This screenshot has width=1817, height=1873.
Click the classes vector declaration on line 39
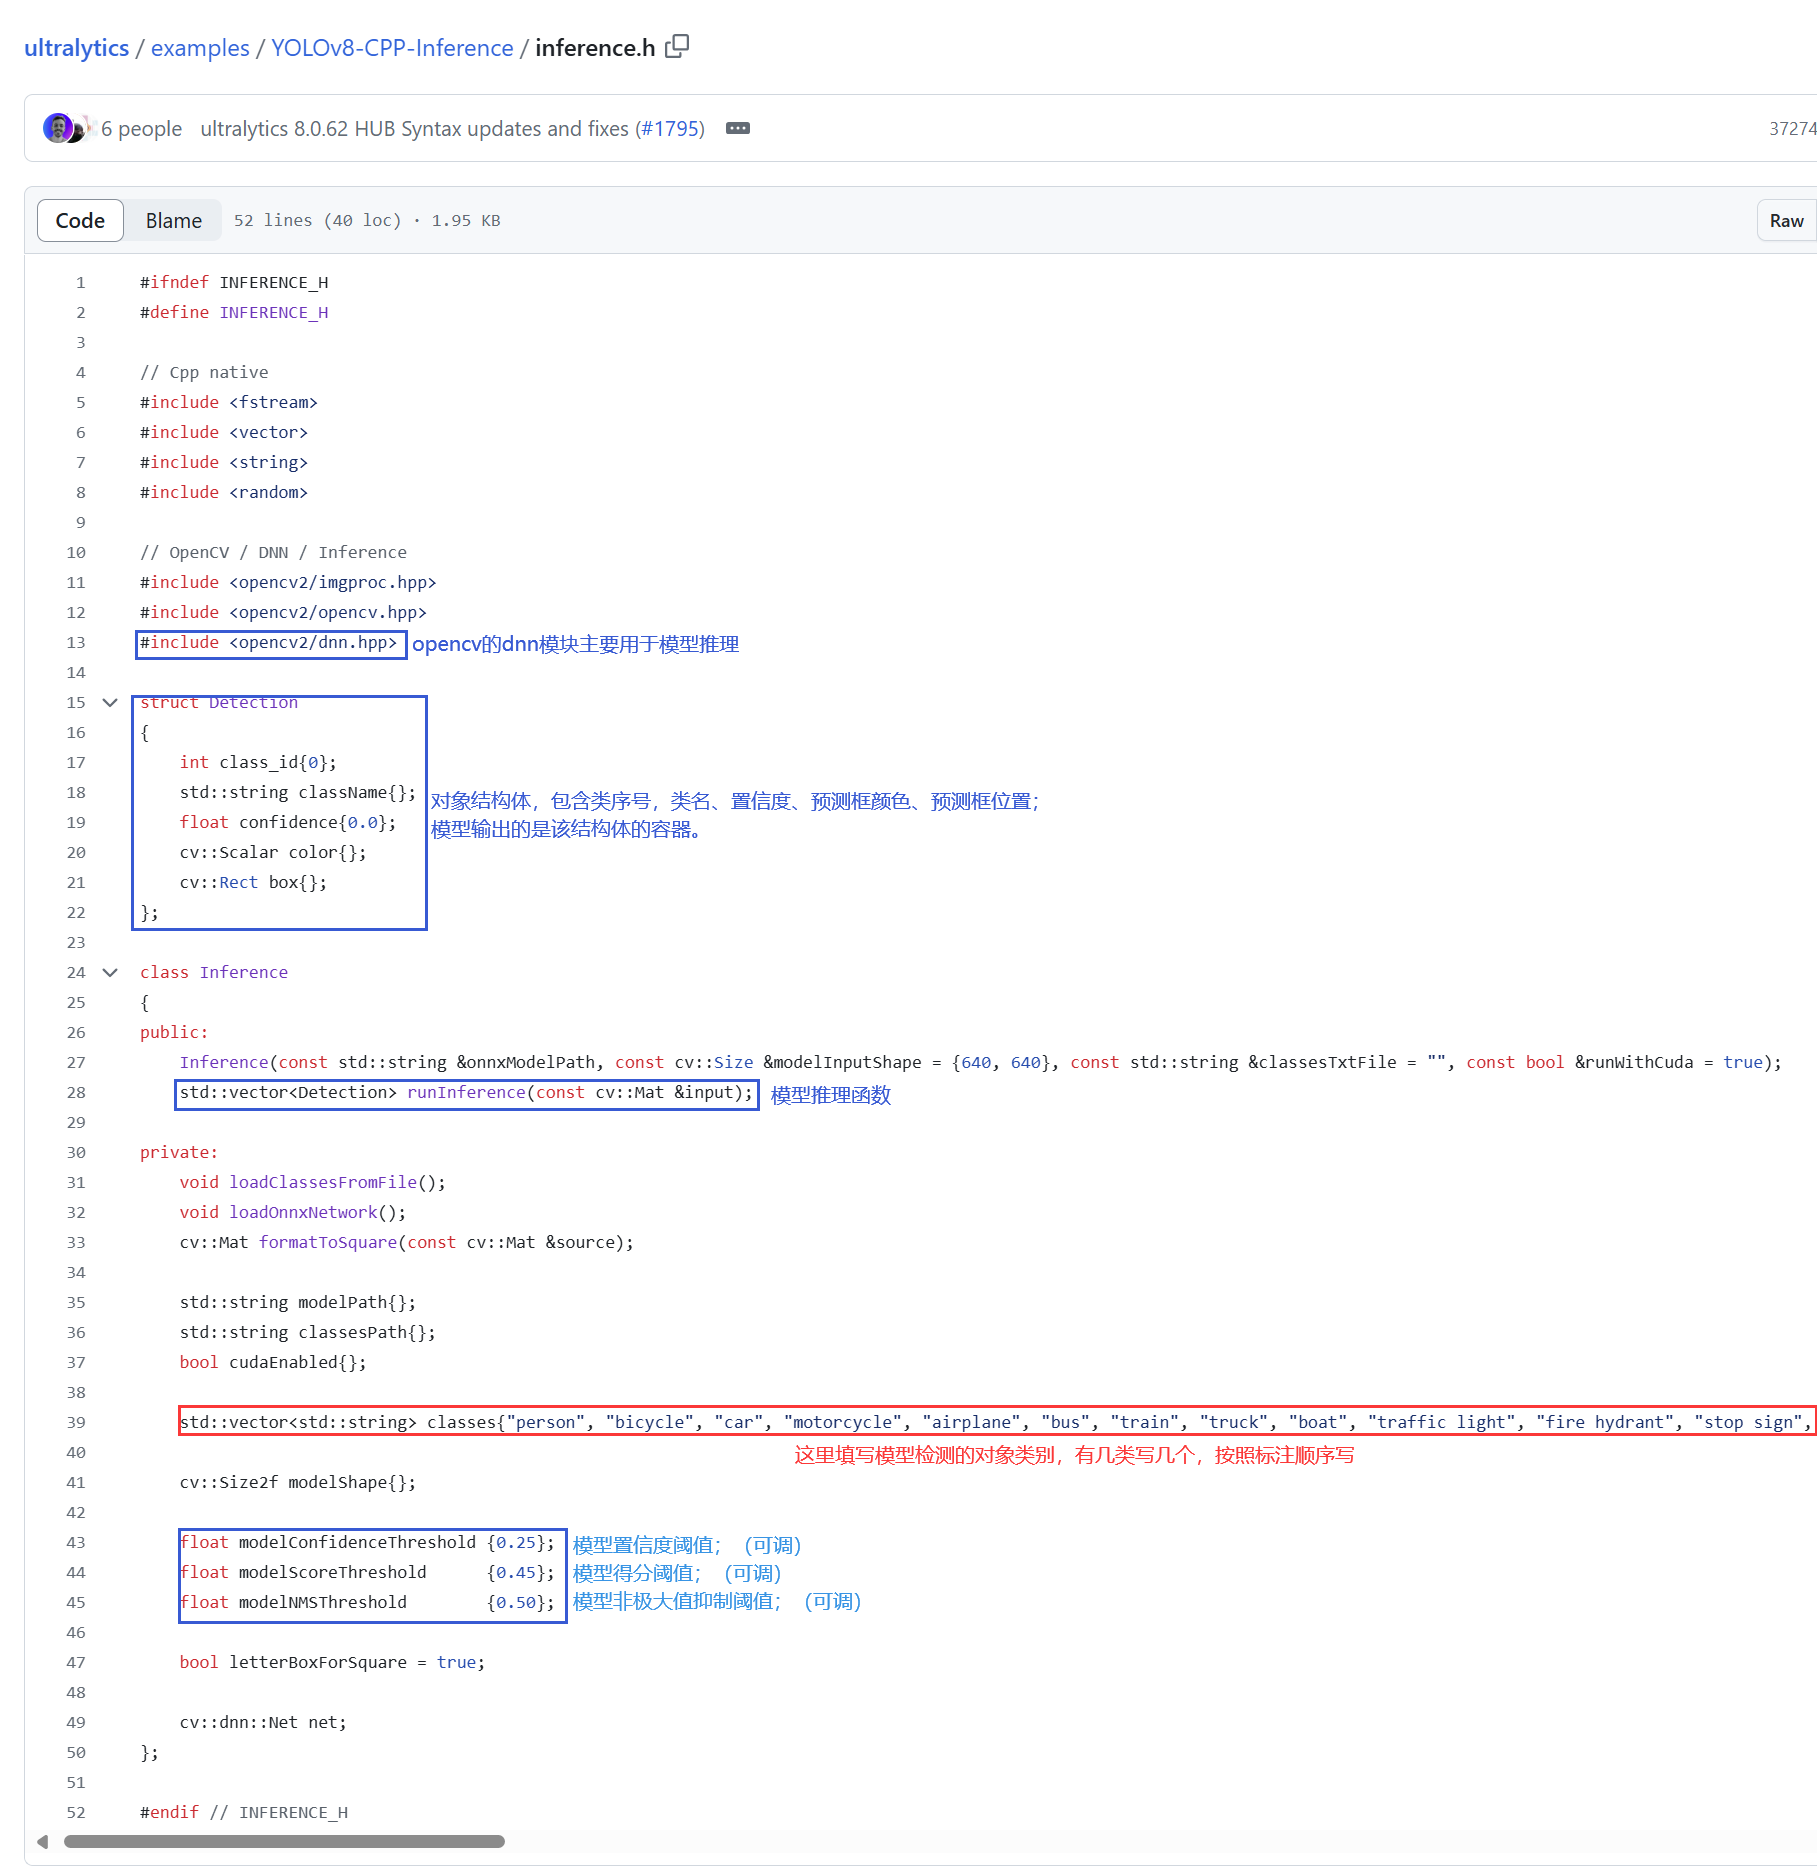pos(996,1422)
